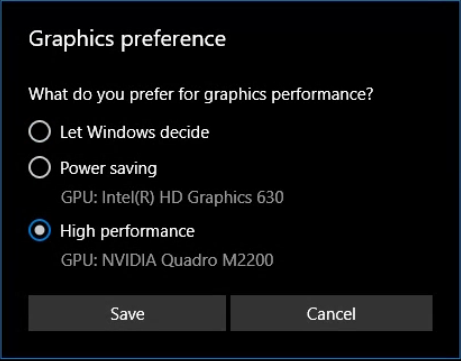Viewport: 461px width, 361px height.
Task: Click the word 'Windows' in the first option
Action: coord(121,132)
